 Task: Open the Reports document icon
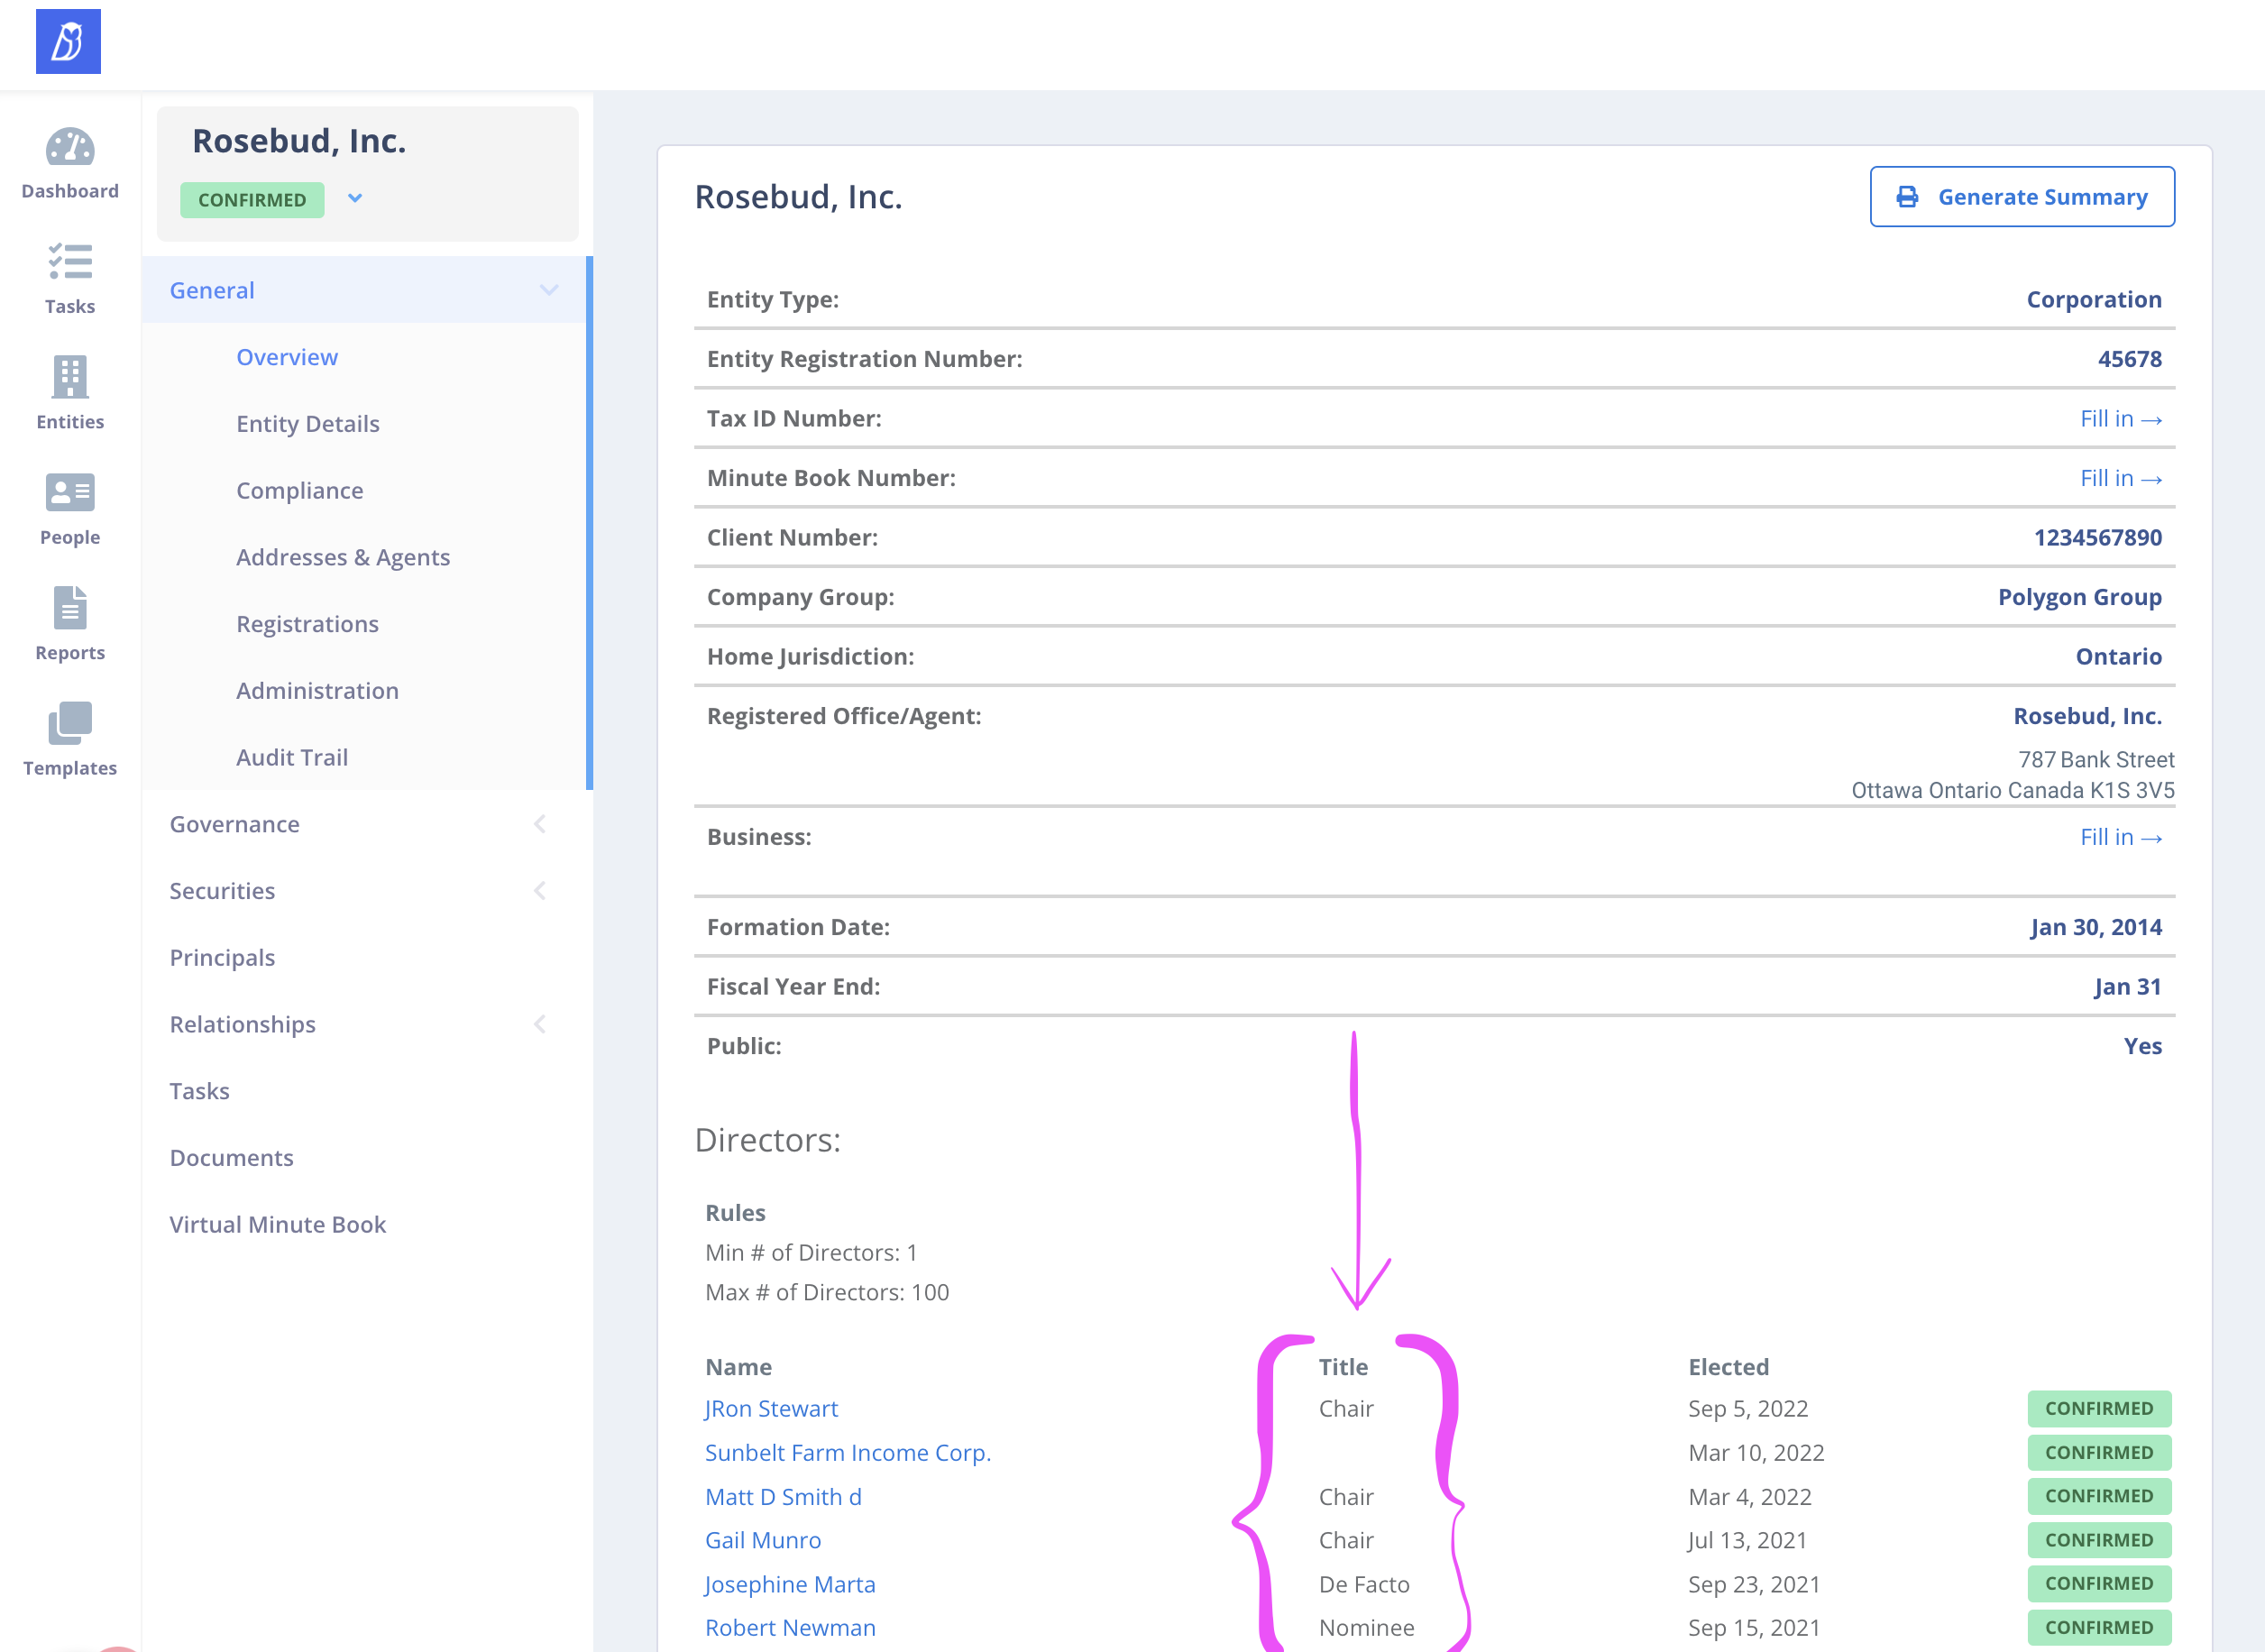tap(70, 607)
